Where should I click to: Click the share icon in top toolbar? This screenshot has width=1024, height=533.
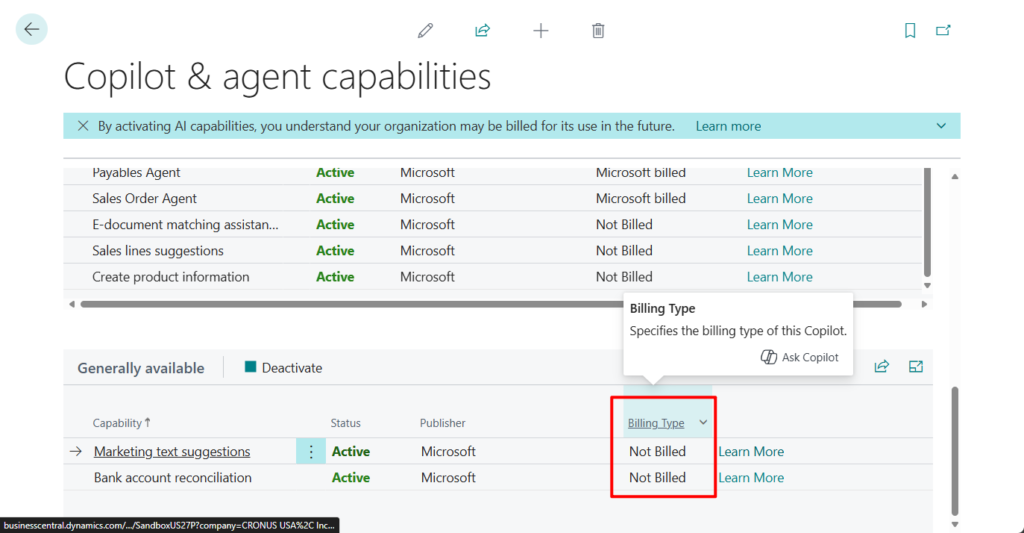pos(482,31)
